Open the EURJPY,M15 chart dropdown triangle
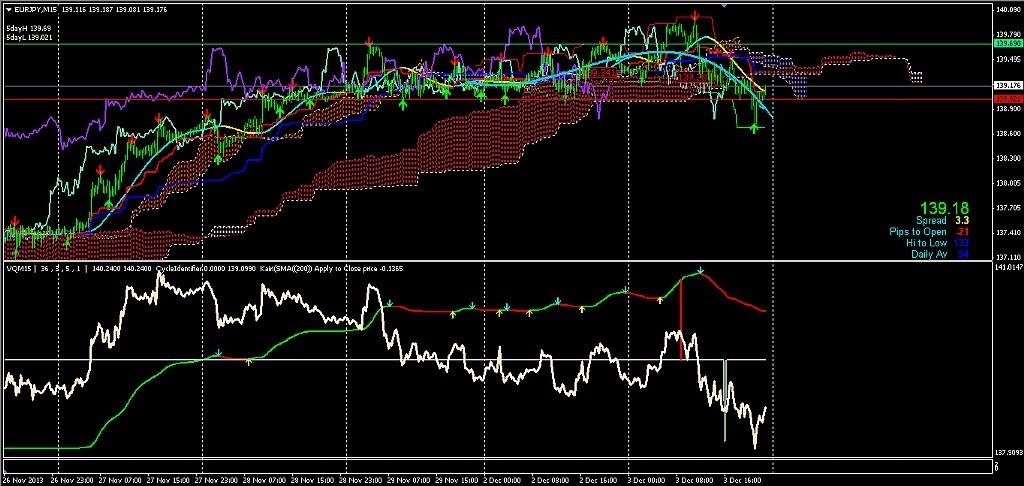The image size is (1024, 486). (x=8, y=9)
